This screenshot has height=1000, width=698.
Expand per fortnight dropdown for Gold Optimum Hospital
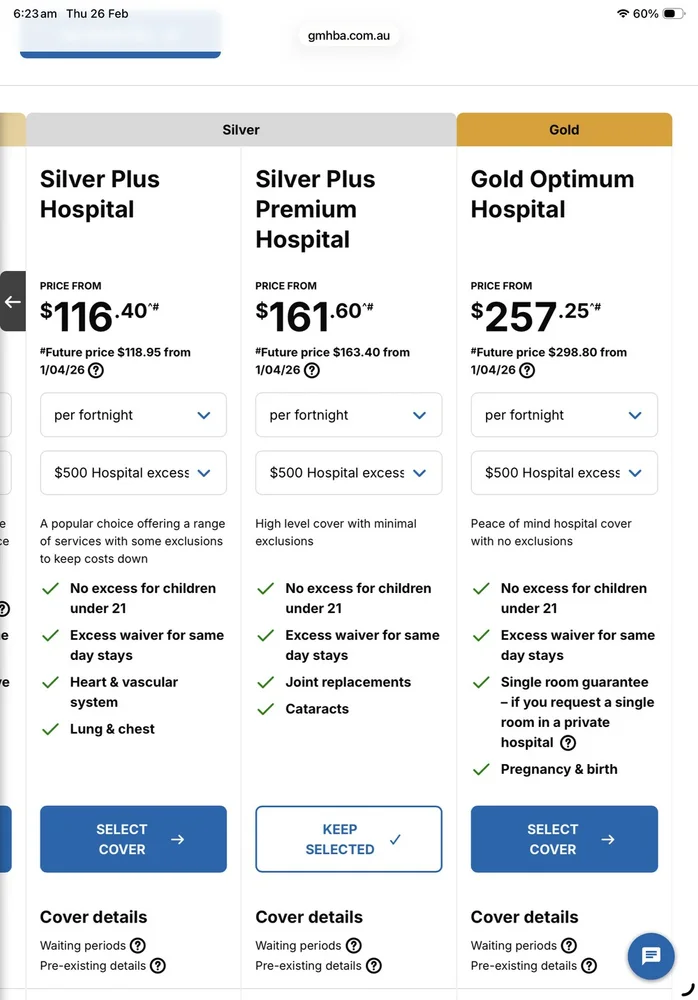pyautogui.click(x=564, y=415)
